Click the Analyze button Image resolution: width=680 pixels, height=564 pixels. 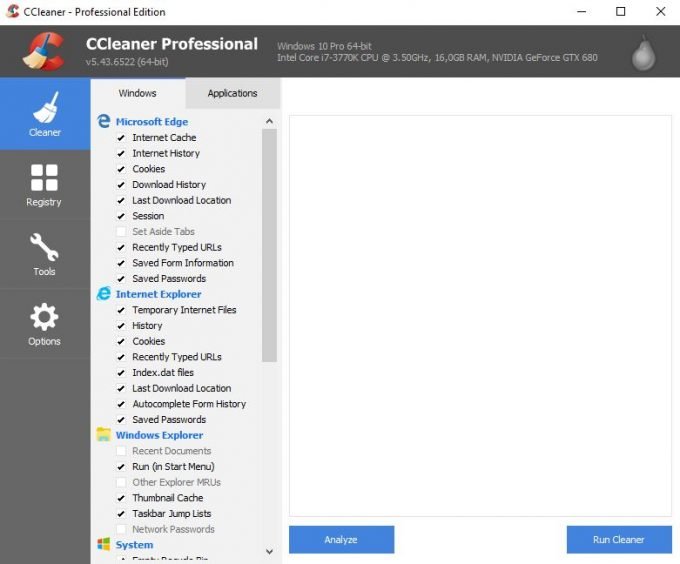(341, 540)
